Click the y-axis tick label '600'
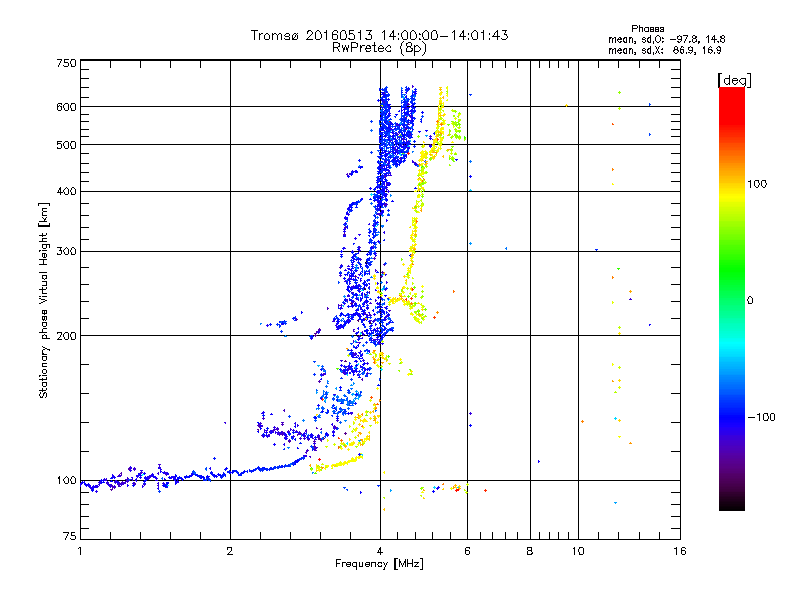The height and width of the screenshot is (600, 800). point(67,107)
